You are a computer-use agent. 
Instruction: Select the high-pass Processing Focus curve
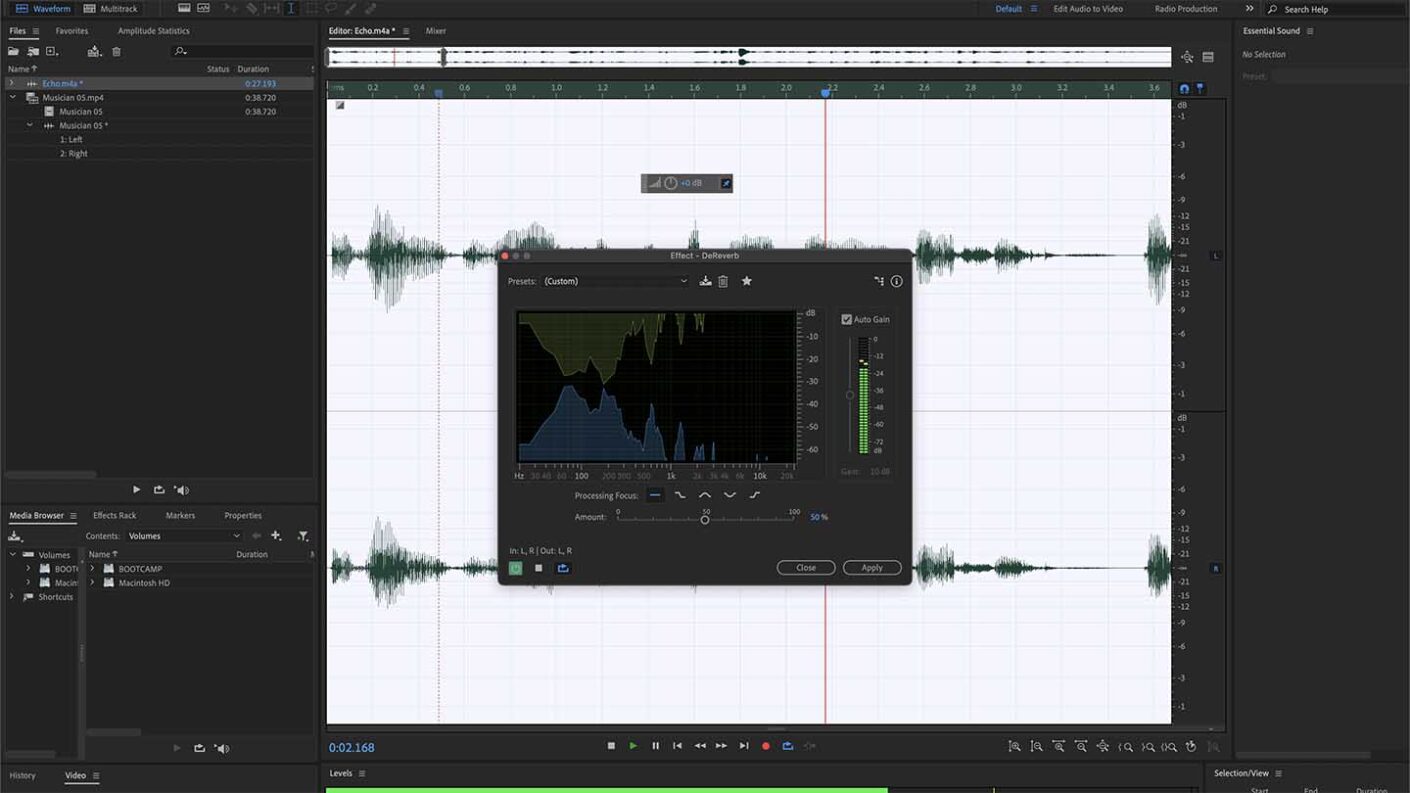[753, 494]
